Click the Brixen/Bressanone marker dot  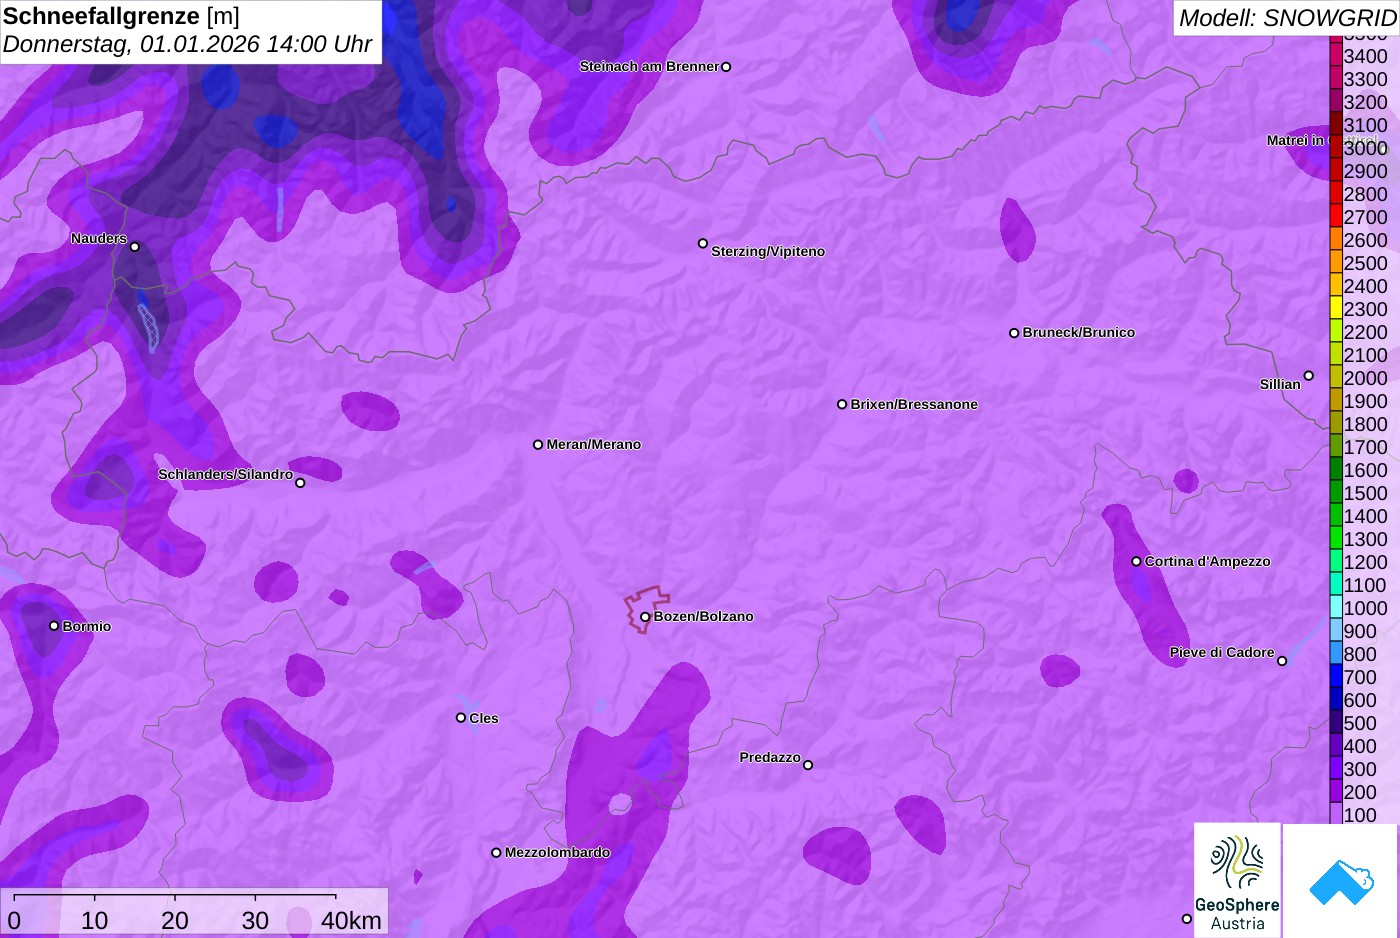(842, 404)
